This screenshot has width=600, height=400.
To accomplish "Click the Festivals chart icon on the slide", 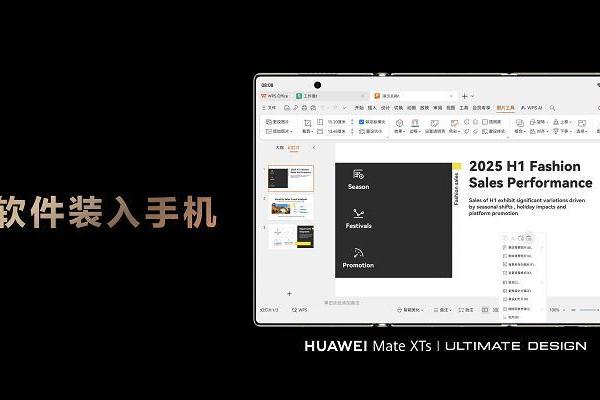I will (358, 213).
